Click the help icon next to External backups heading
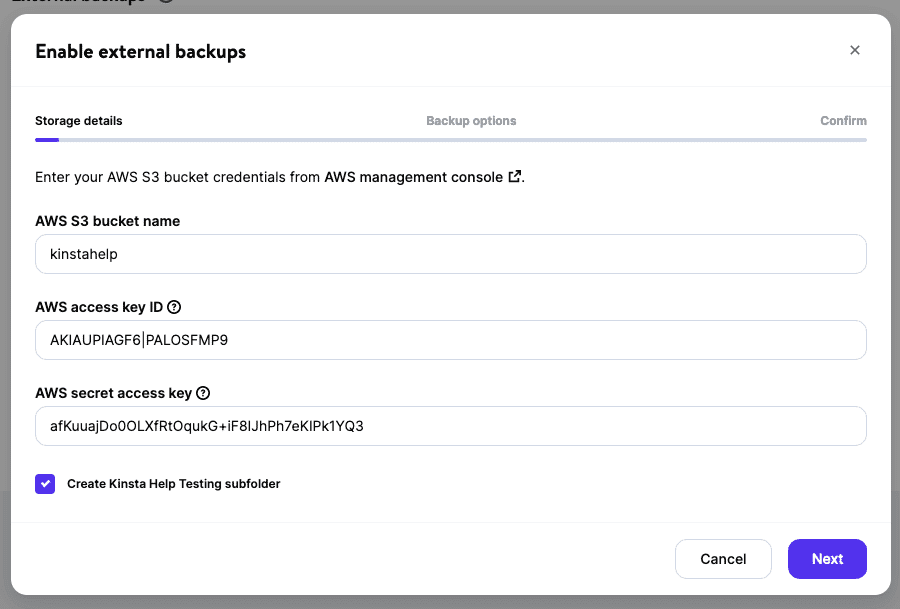The width and height of the screenshot is (900, 609). pos(164,3)
